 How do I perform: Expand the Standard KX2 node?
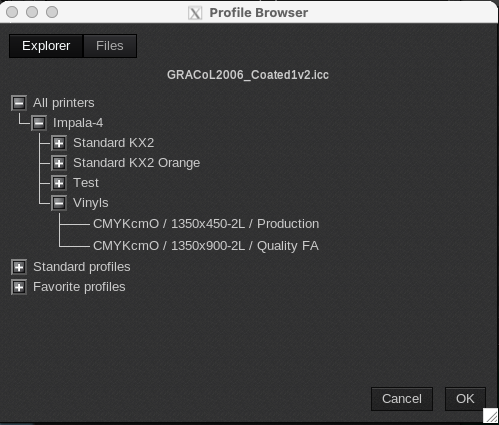(59, 143)
